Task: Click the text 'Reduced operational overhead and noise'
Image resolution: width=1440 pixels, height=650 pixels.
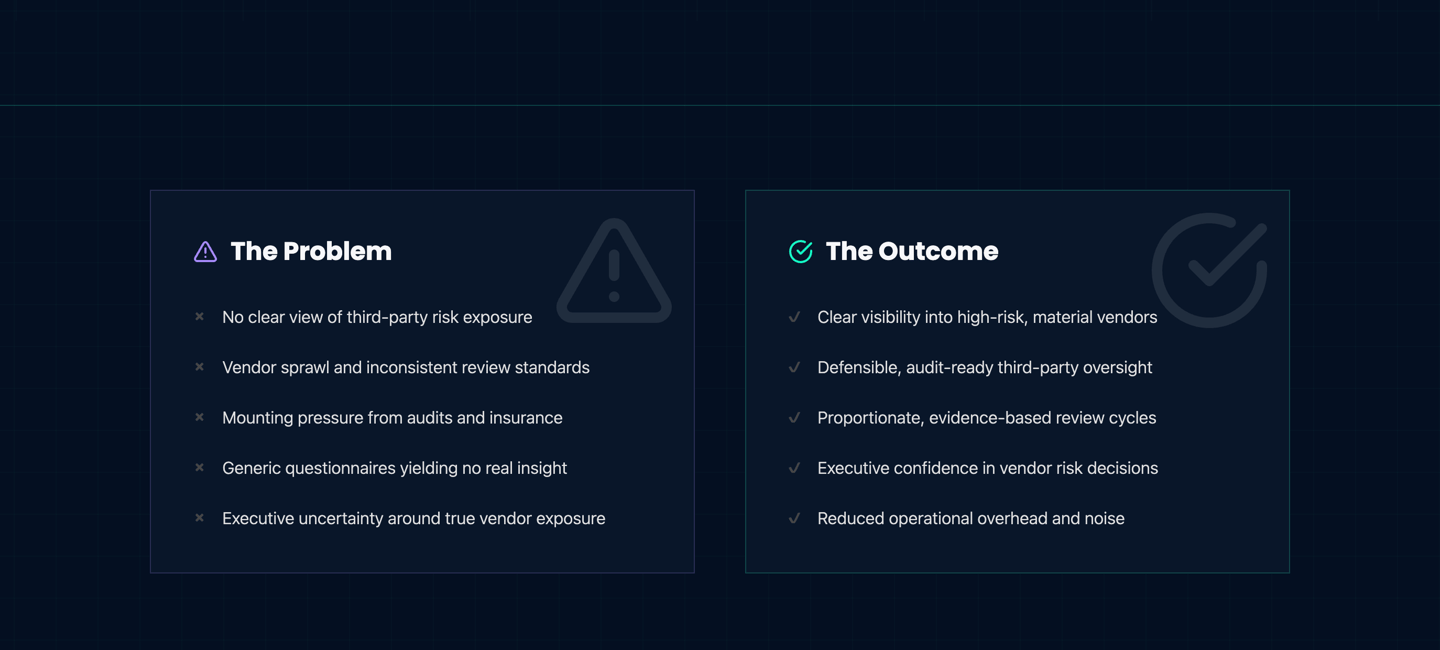Action: (x=970, y=518)
